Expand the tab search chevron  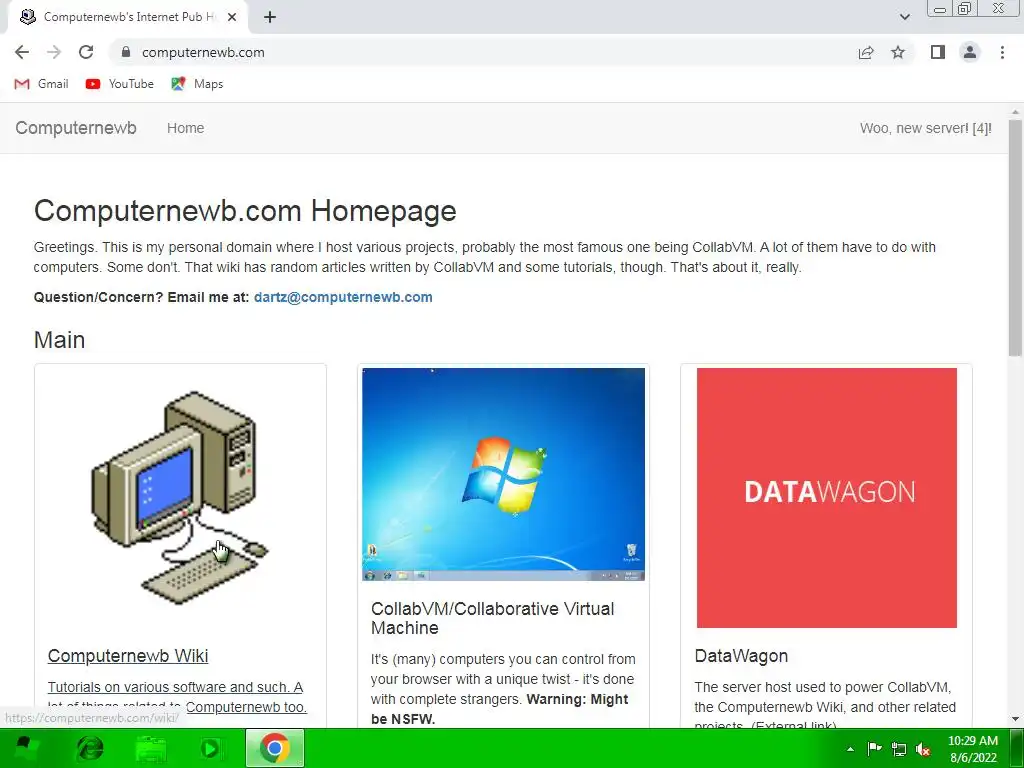click(x=904, y=17)
